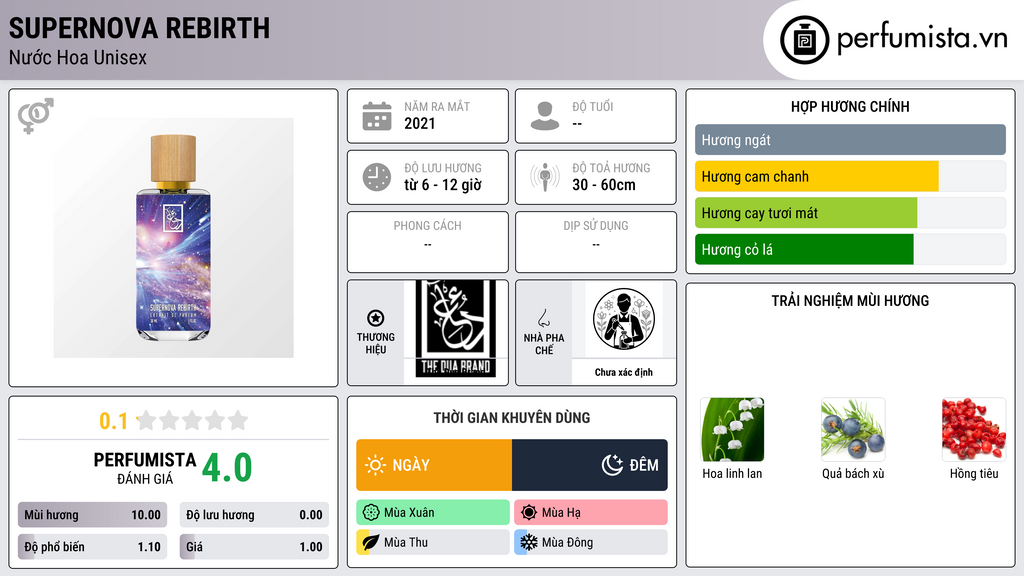Click the star badge icon above Thương hiệu
The height and width of the screenshot is (576, 1024).
(376, 318)
